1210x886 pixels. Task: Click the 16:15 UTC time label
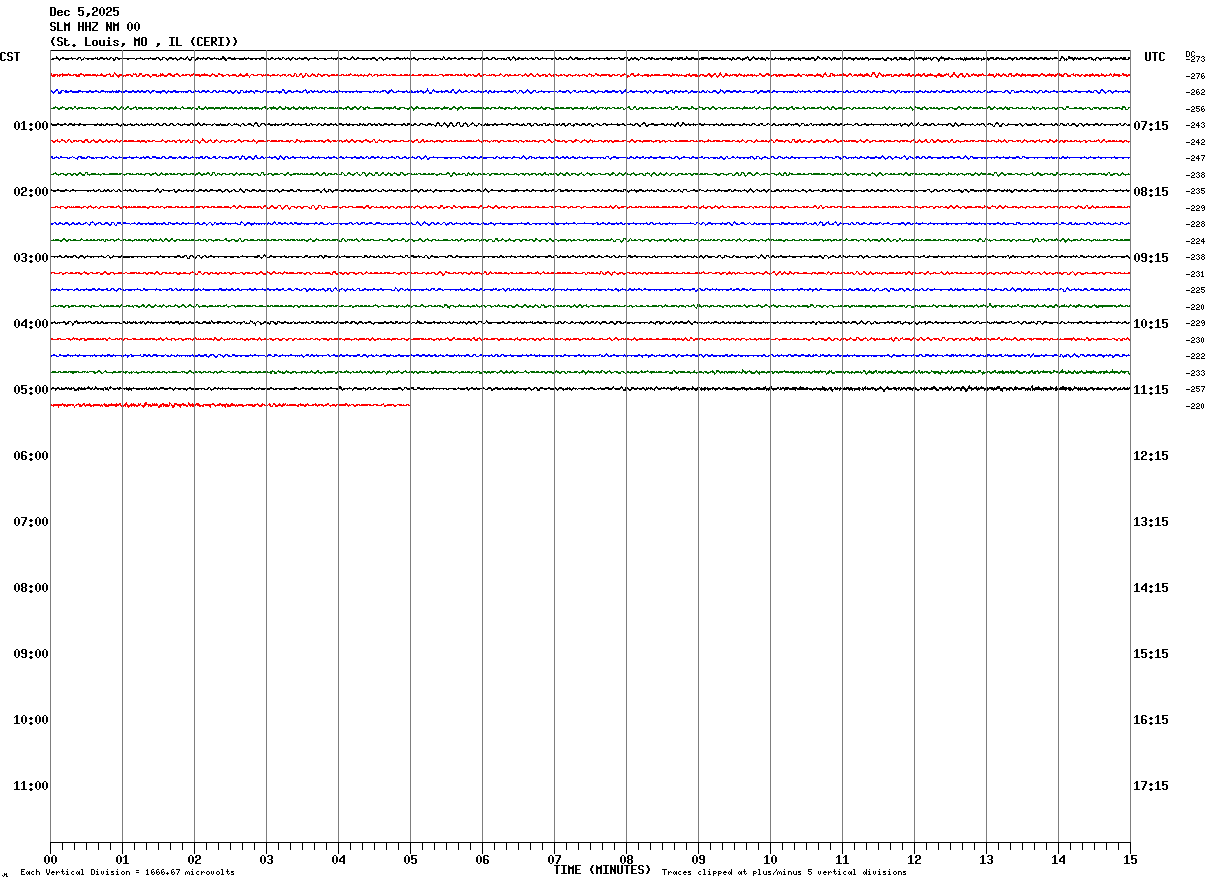click(x=1151, y=720)
